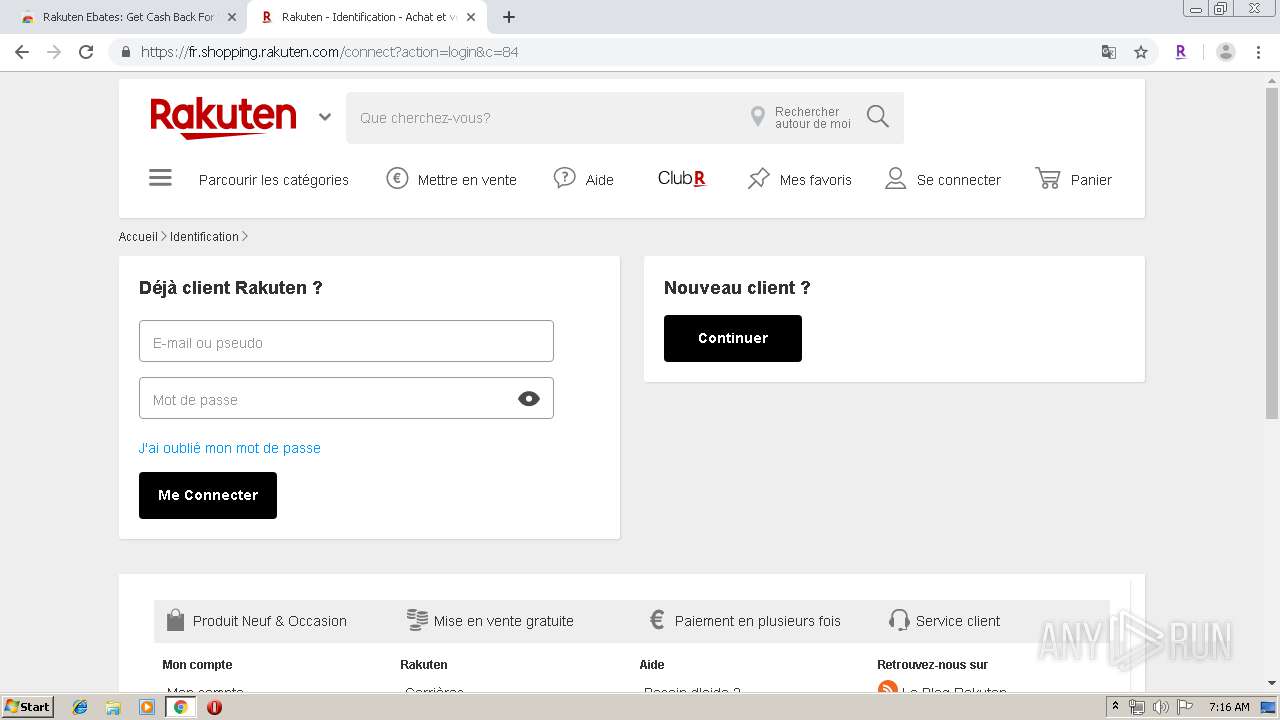Click shopping bag 'Produit Neuf & Occasion' icon
The height and width of the screenshot is (720, 1280).
[175, 620]
